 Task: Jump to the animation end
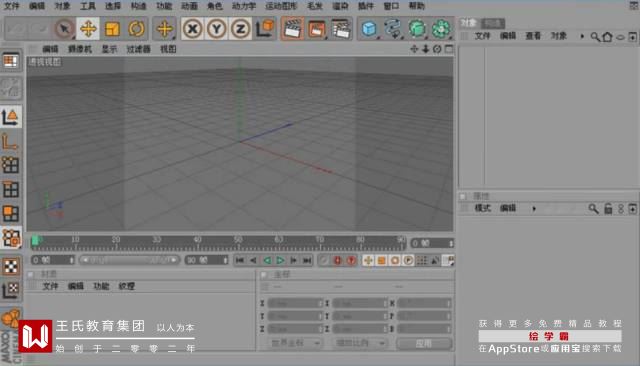point(307,260)
